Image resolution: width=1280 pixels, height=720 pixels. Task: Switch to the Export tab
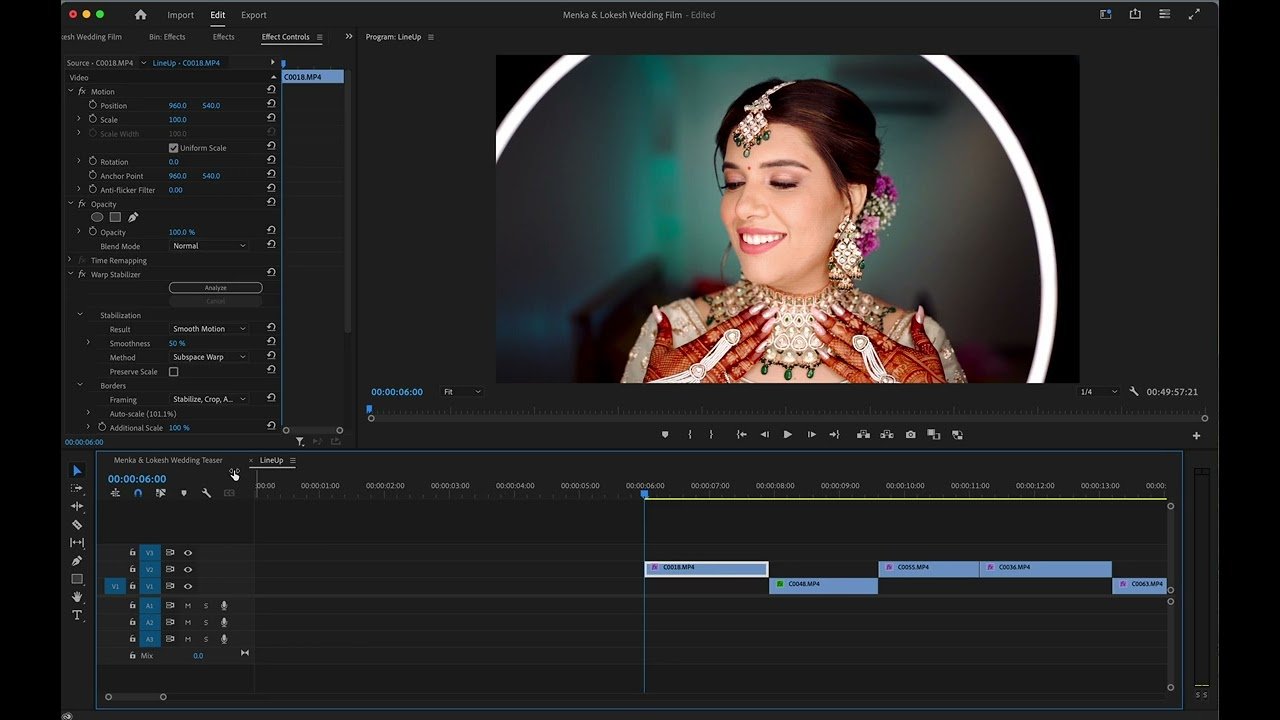pyautogui.click(x=253, y=15)
